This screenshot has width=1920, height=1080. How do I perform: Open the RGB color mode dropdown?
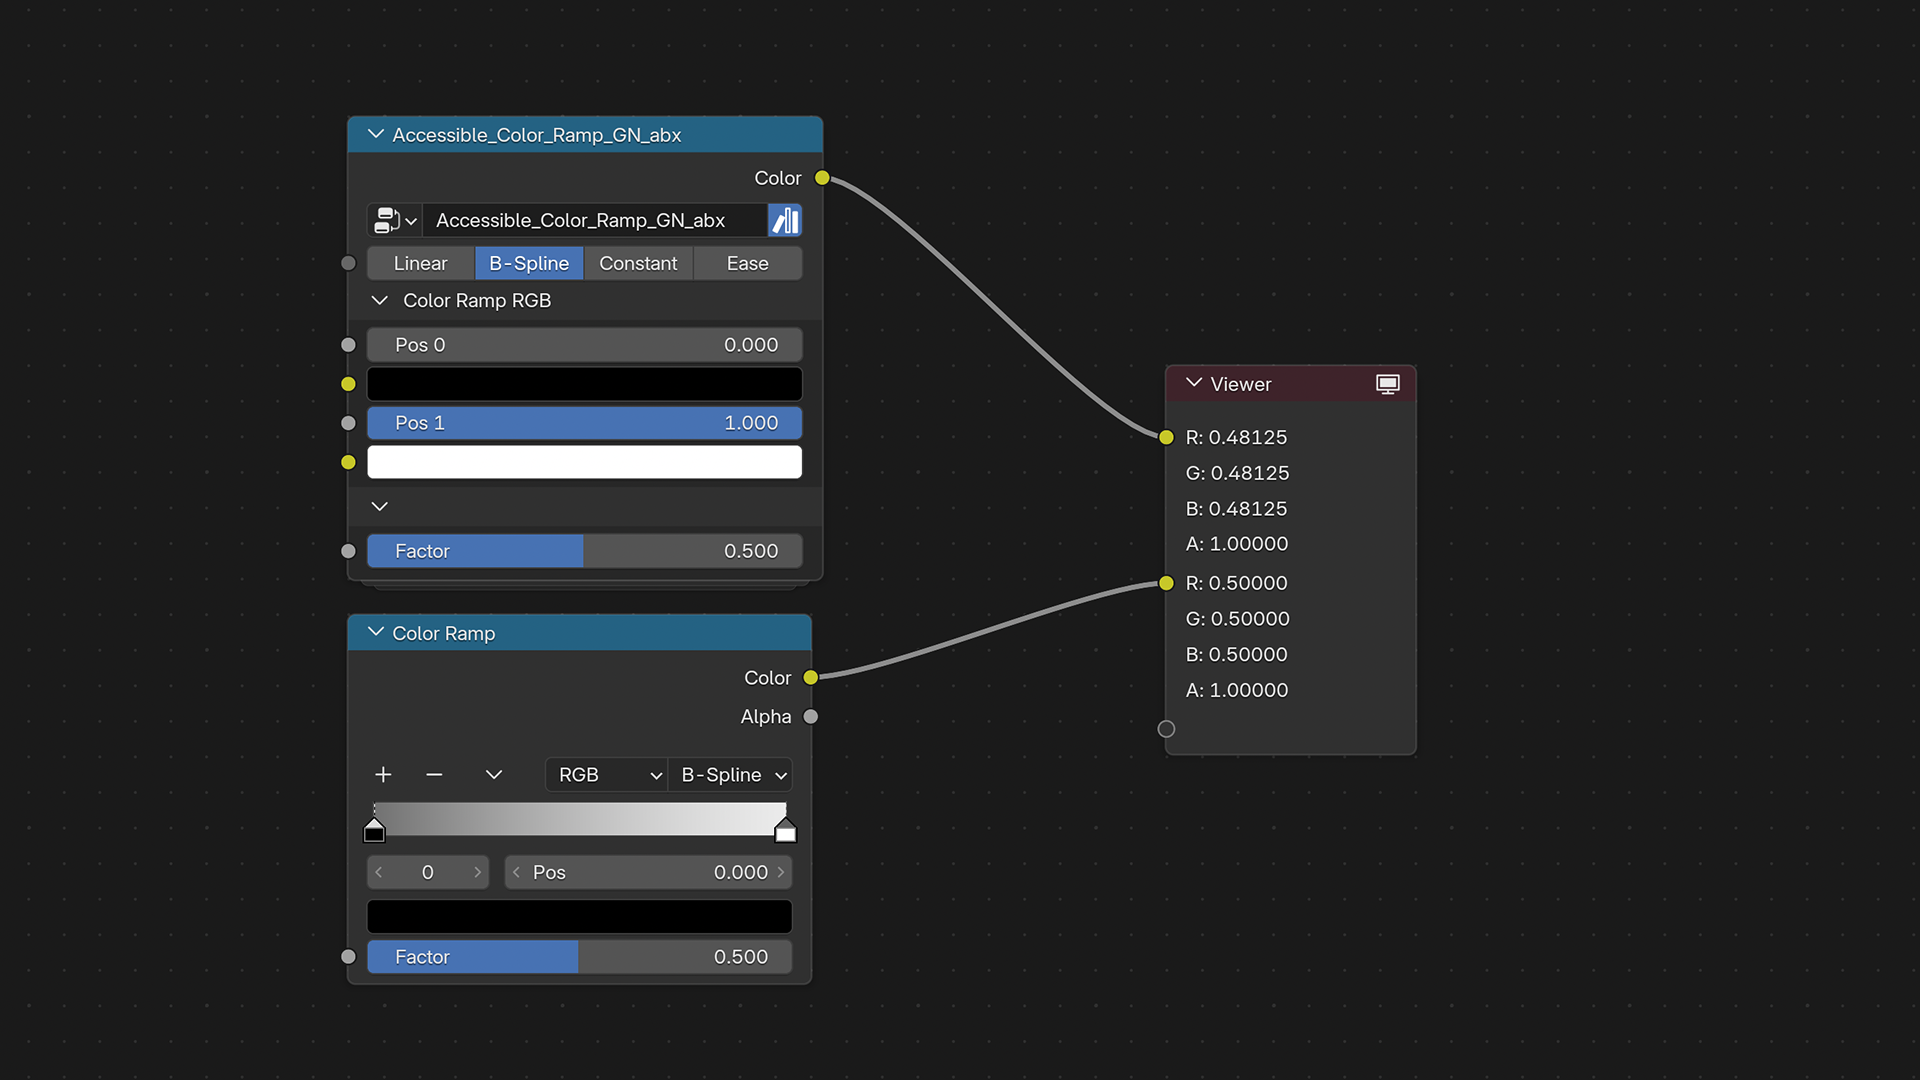608,775
